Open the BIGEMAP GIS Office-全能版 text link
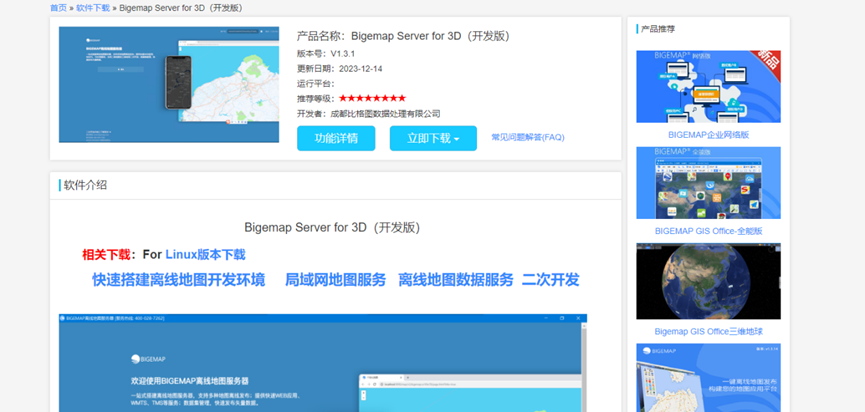 pos(708,231)
